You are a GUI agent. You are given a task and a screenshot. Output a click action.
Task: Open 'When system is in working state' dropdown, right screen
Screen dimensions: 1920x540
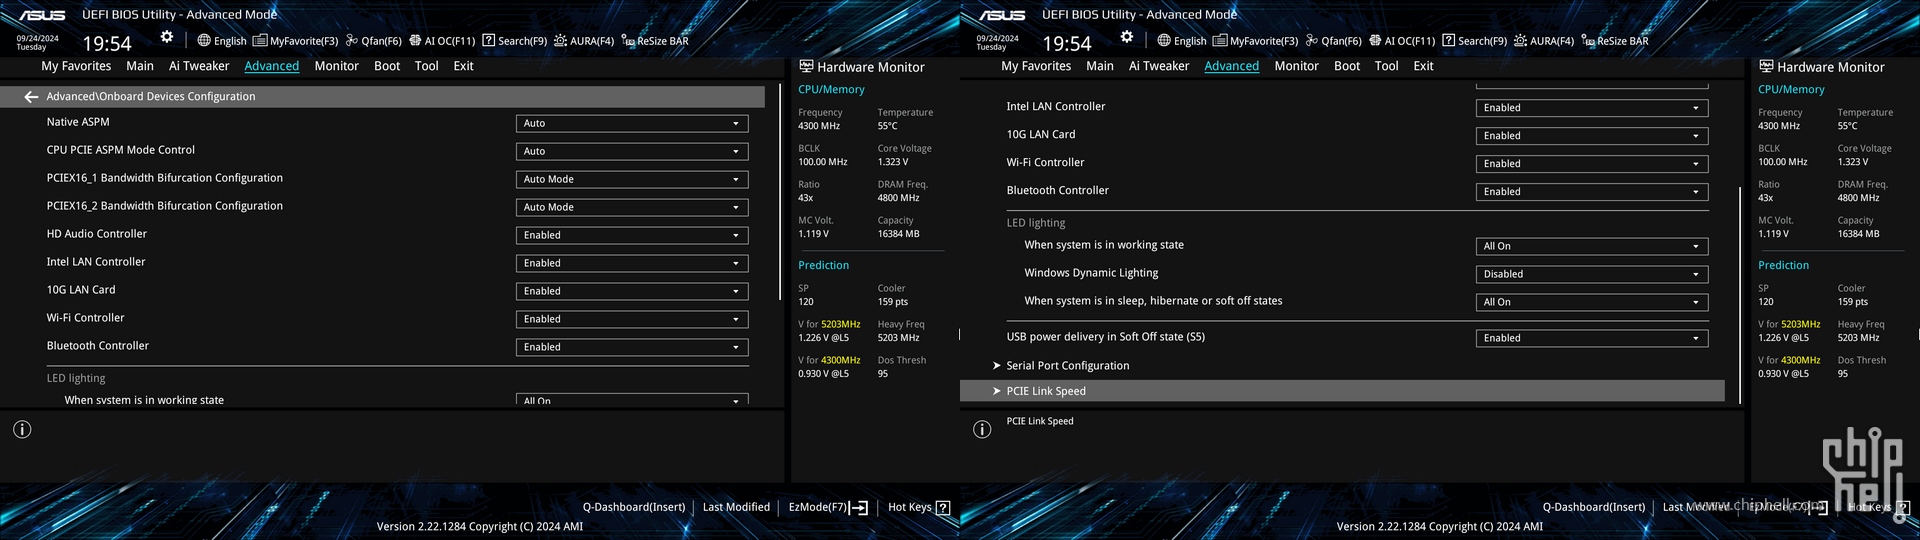pyautogui.click(x=1592, y=246)
